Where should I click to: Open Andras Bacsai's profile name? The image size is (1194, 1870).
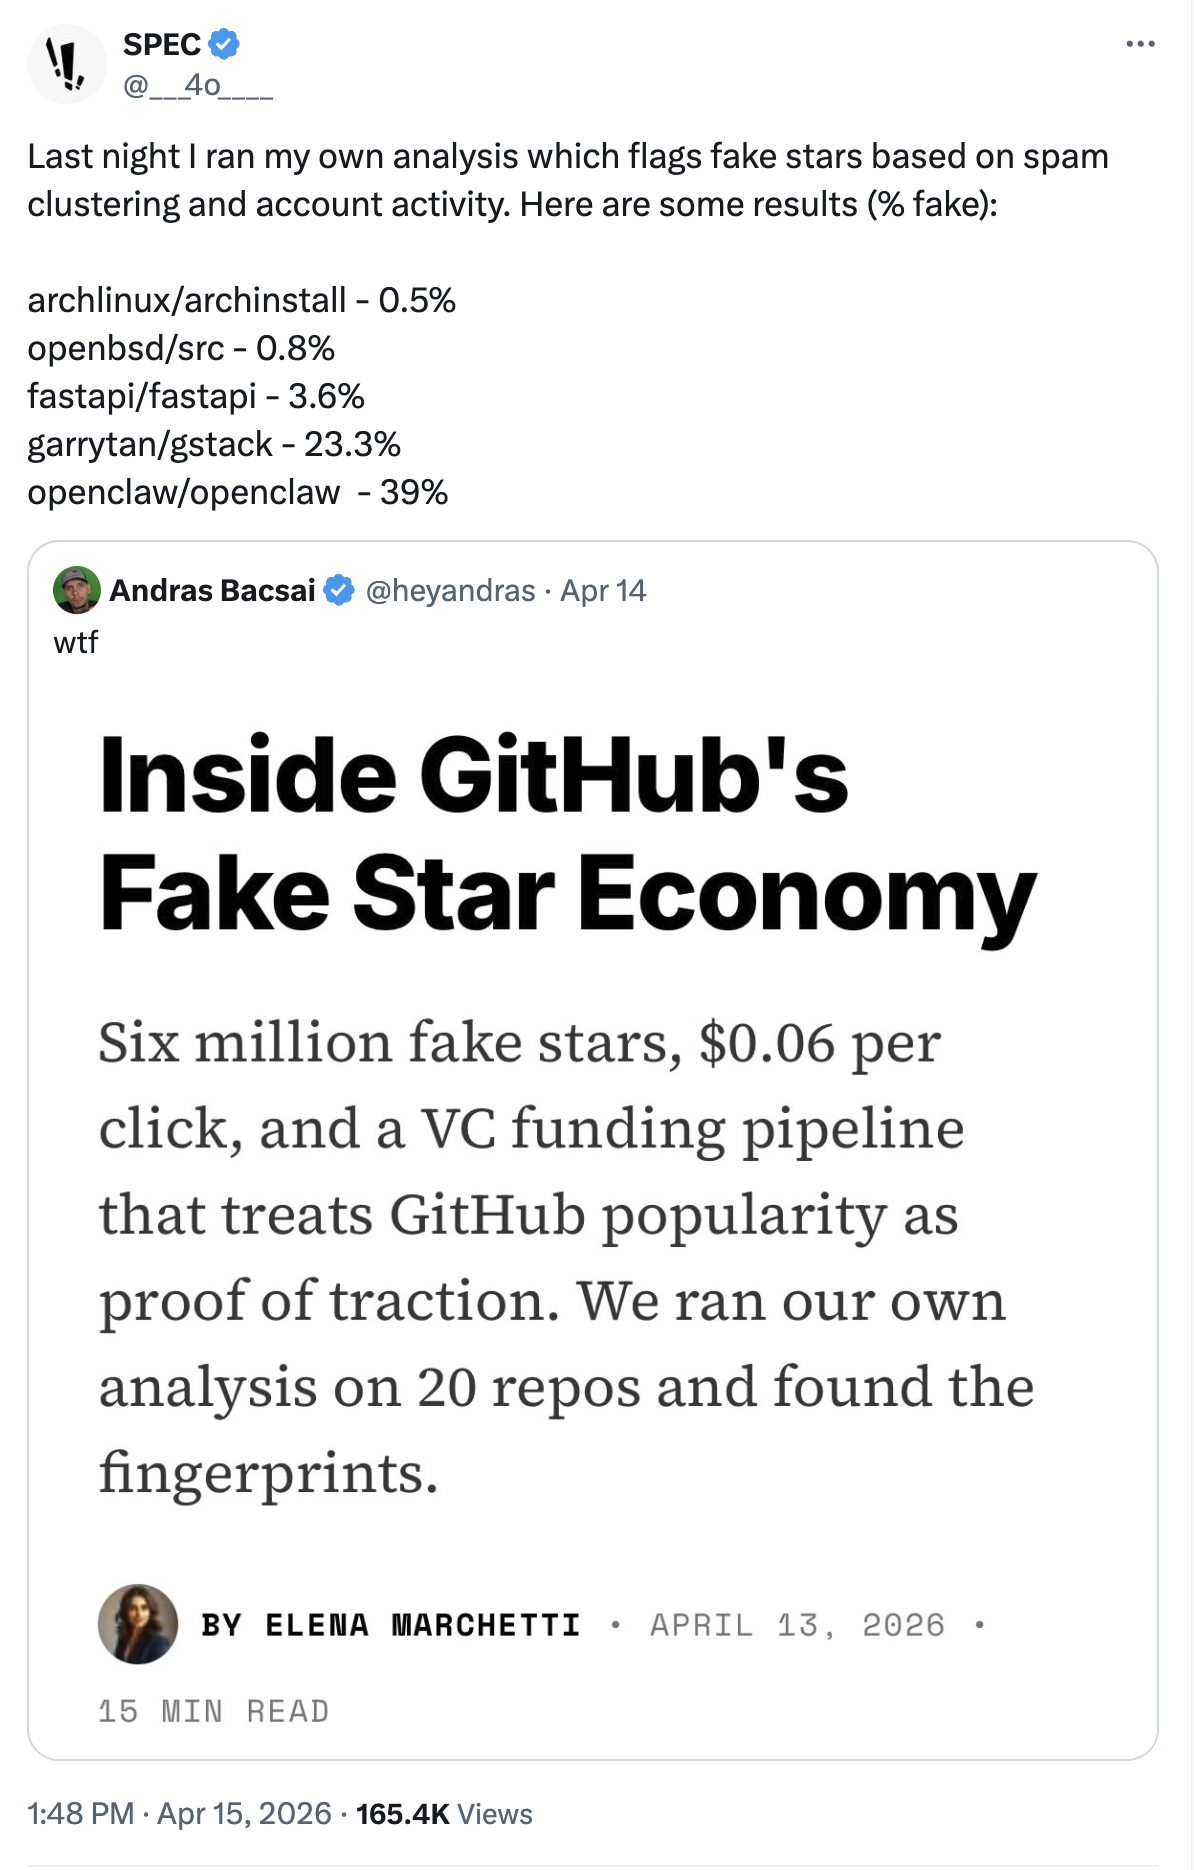(x=212, y=590)
